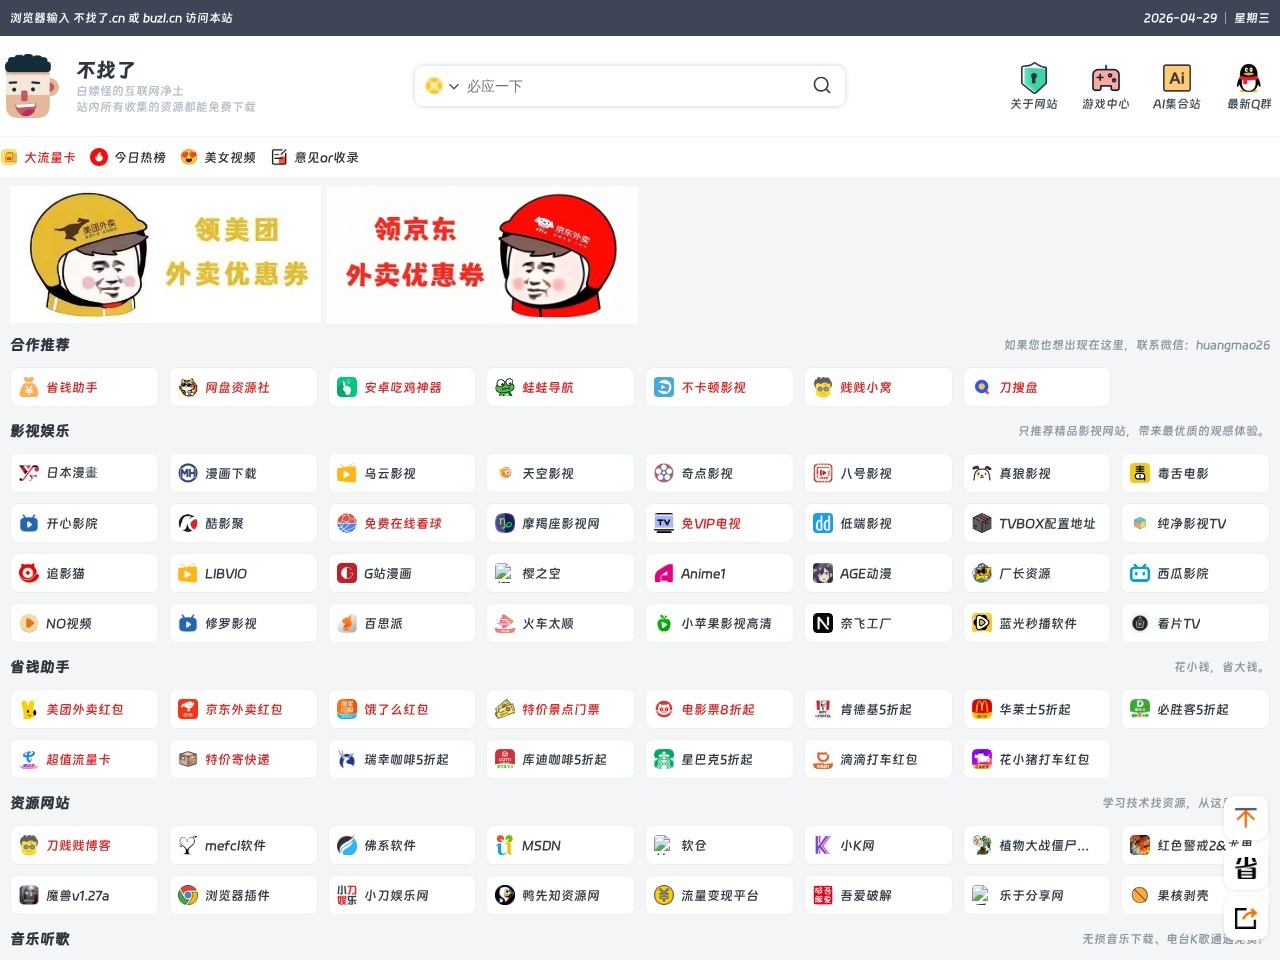Click the 低端影视 dd icon

coord(823,524)
